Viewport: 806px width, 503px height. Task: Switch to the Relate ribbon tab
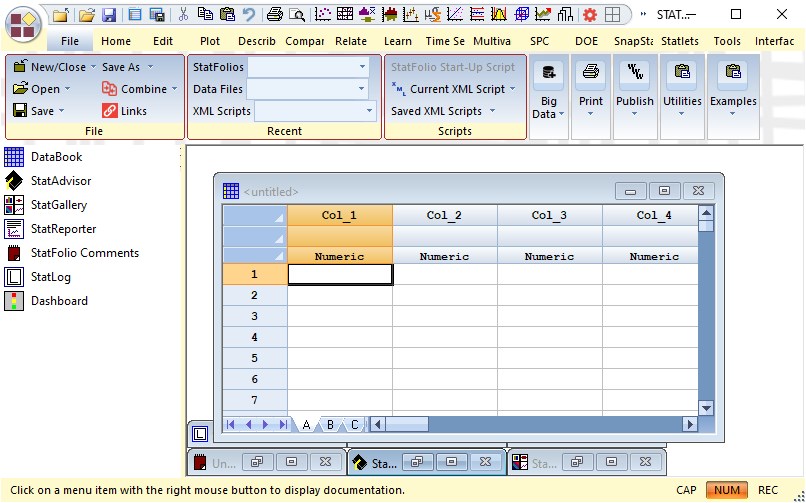[351, 41]
